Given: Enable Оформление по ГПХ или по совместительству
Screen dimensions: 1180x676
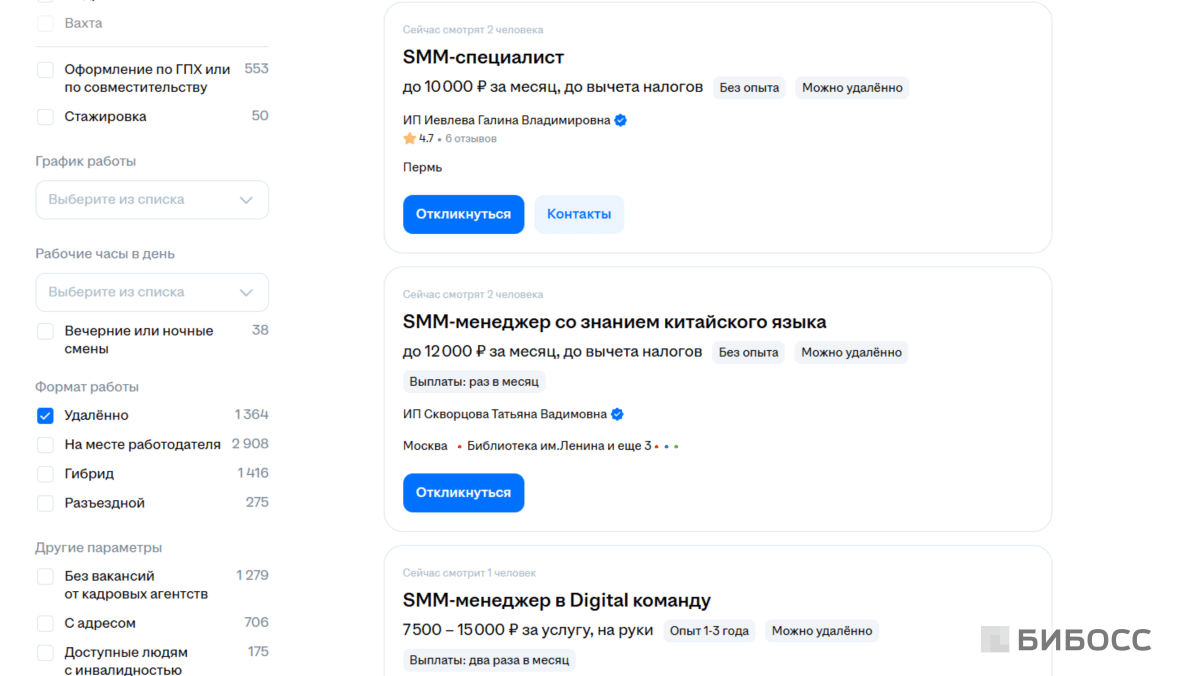Looking at the screenshot, I should coord(45,70).
